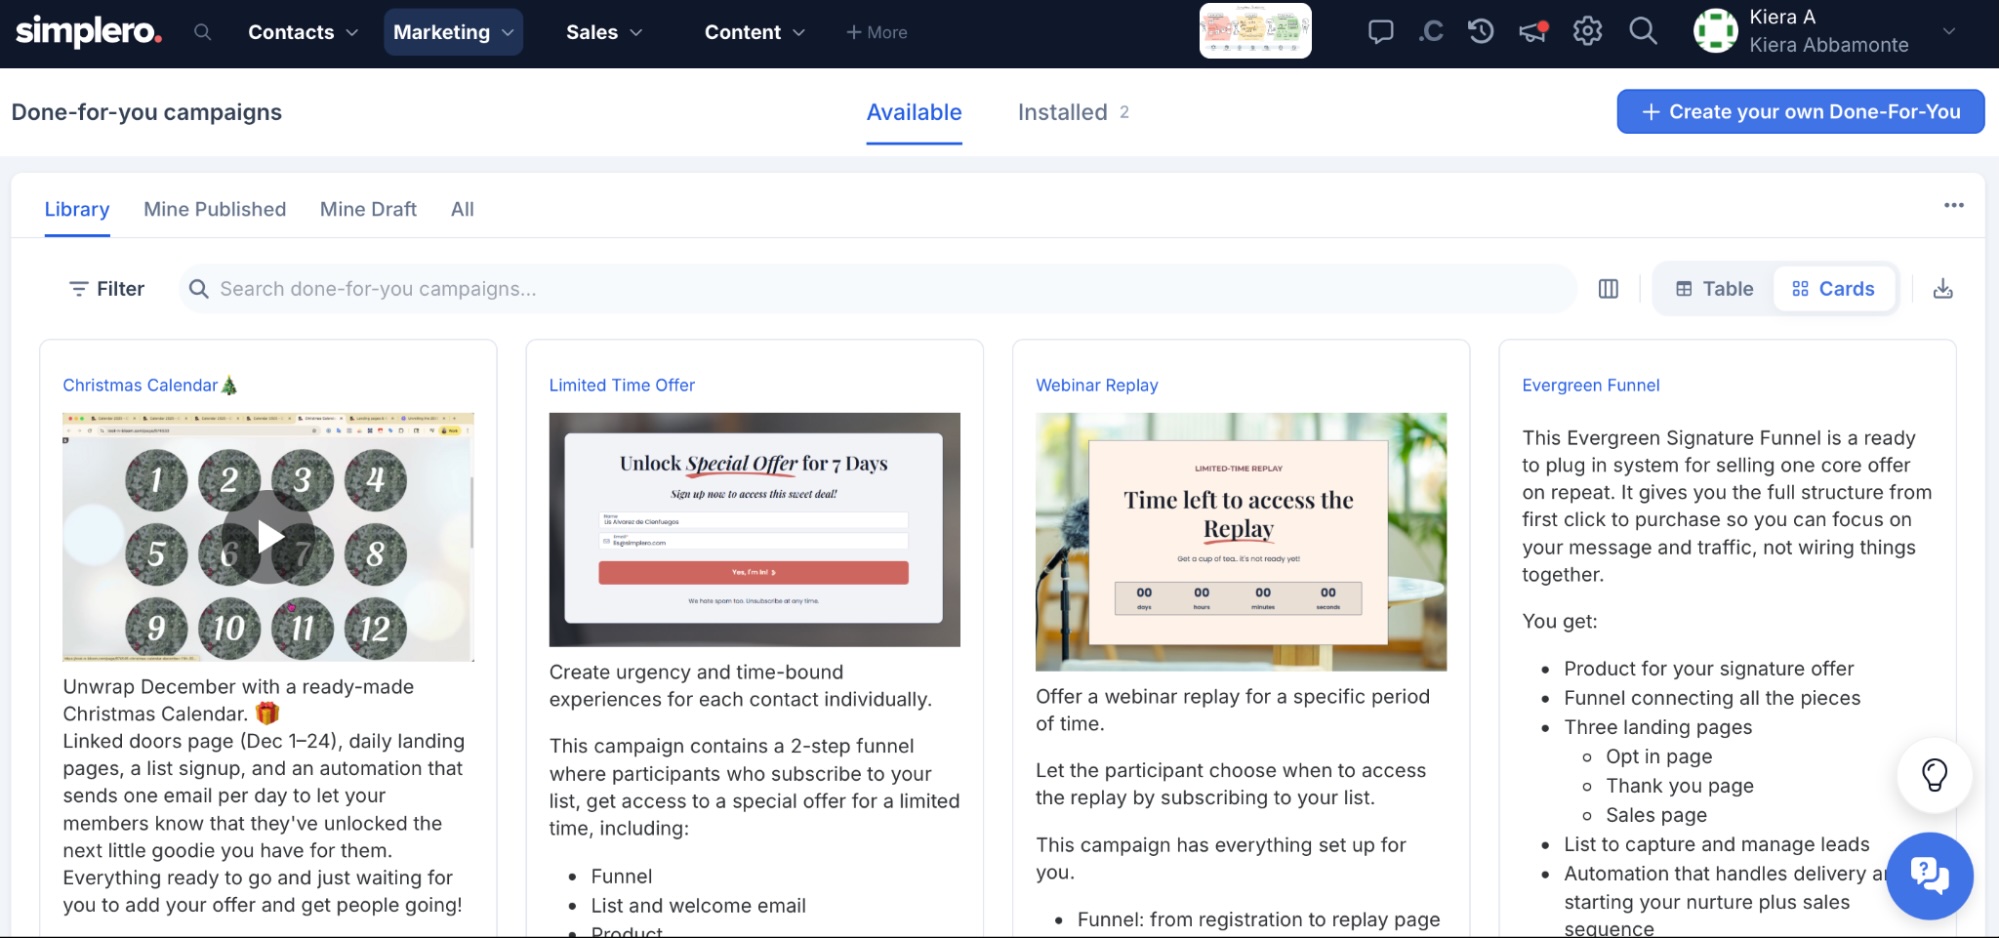Click the history clock icon

(x=1480, y=31)
